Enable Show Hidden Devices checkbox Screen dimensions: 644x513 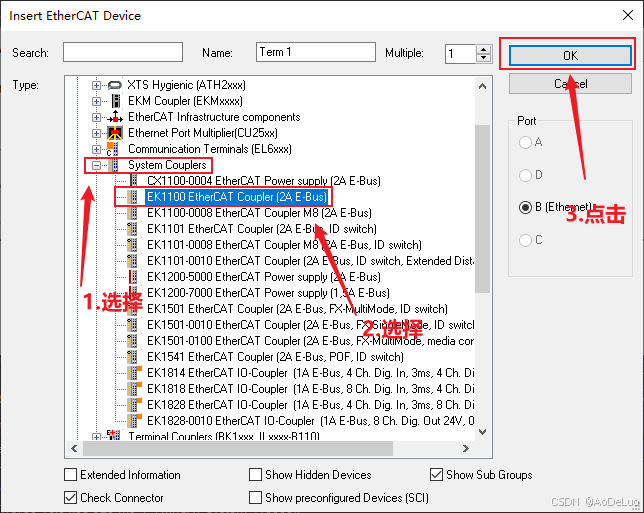(x=255, y=475)
